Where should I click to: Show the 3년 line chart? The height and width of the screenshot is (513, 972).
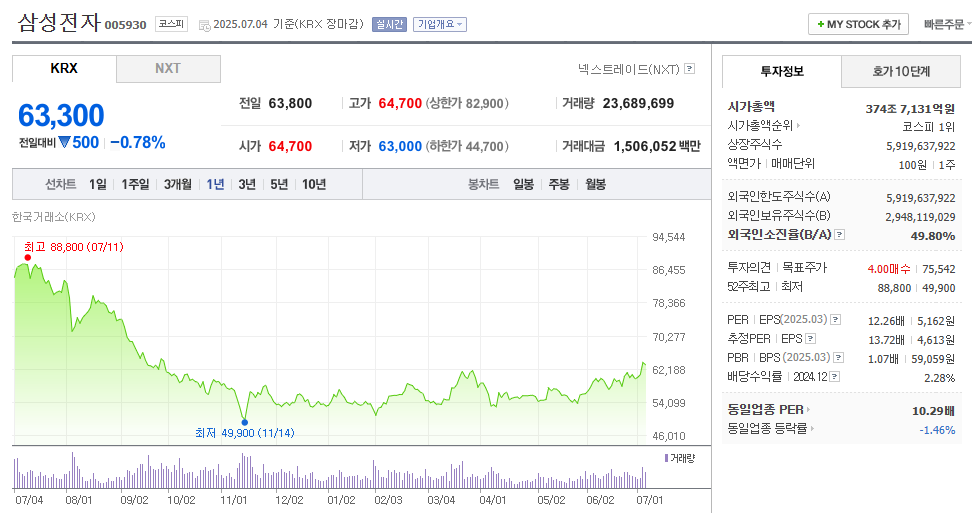pyautogui.click(x=247, y=185)
